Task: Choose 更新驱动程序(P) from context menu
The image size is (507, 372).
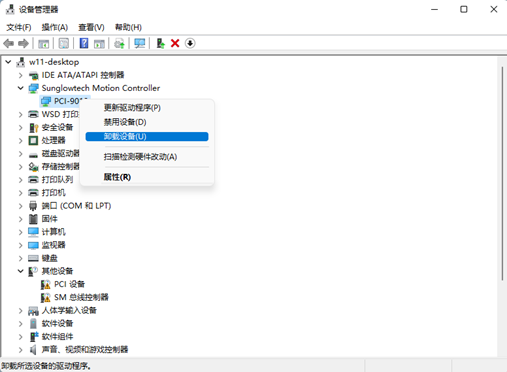Action: 147,108
